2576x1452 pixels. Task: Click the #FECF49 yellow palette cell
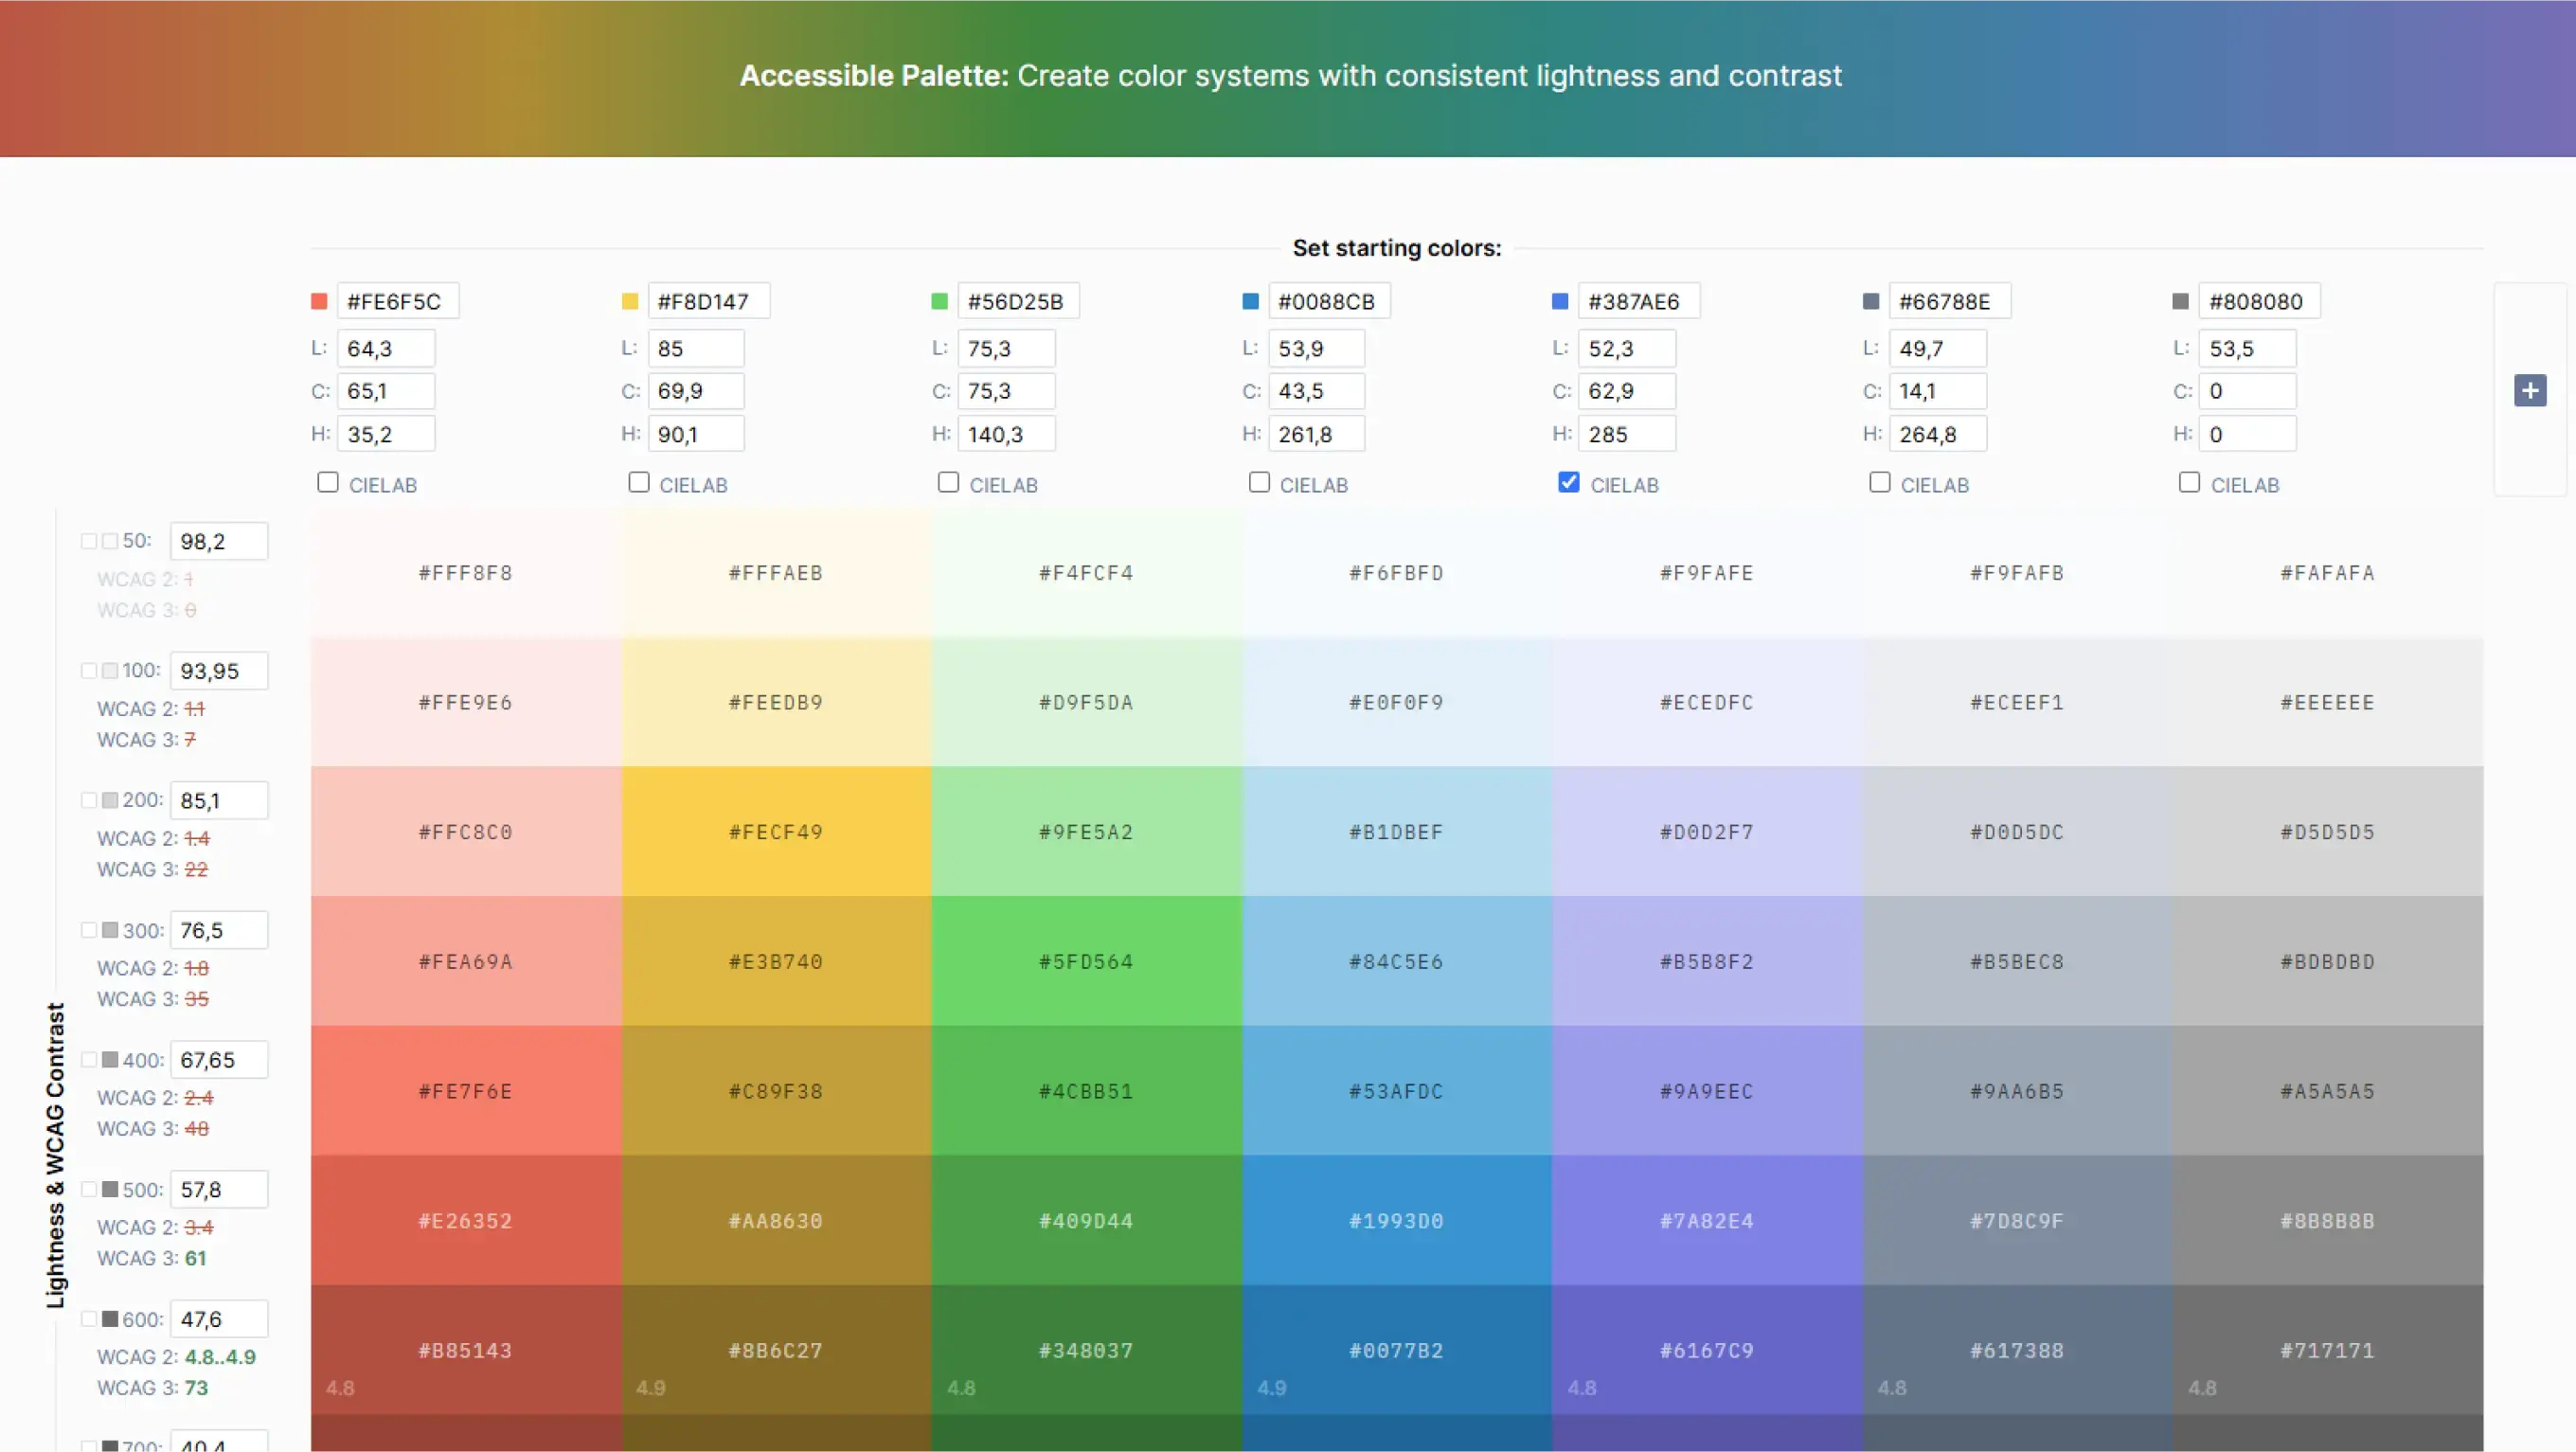(x=775, y=832)
